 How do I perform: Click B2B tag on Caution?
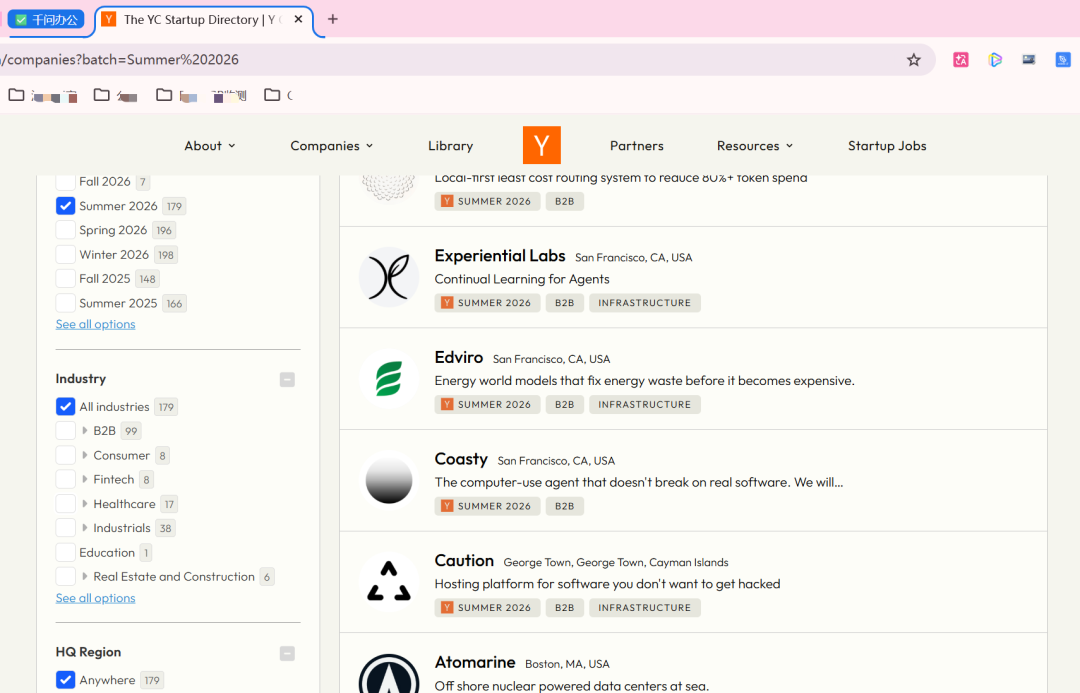pos(565,608)
